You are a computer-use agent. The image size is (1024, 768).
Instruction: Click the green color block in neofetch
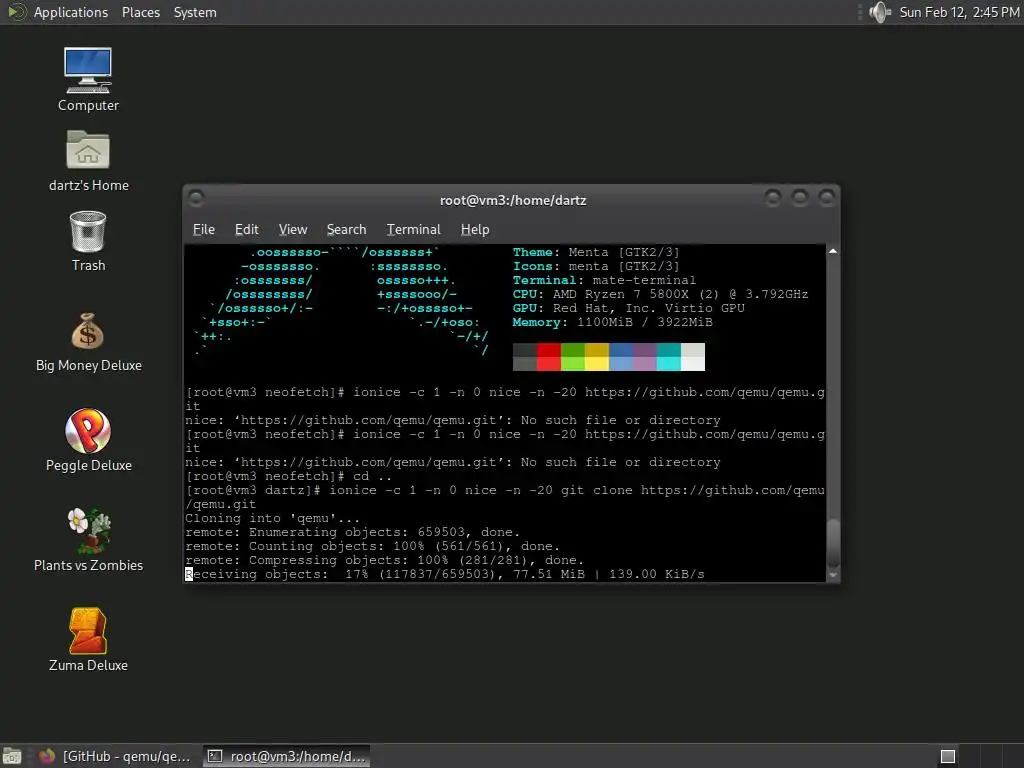point(573,357)
